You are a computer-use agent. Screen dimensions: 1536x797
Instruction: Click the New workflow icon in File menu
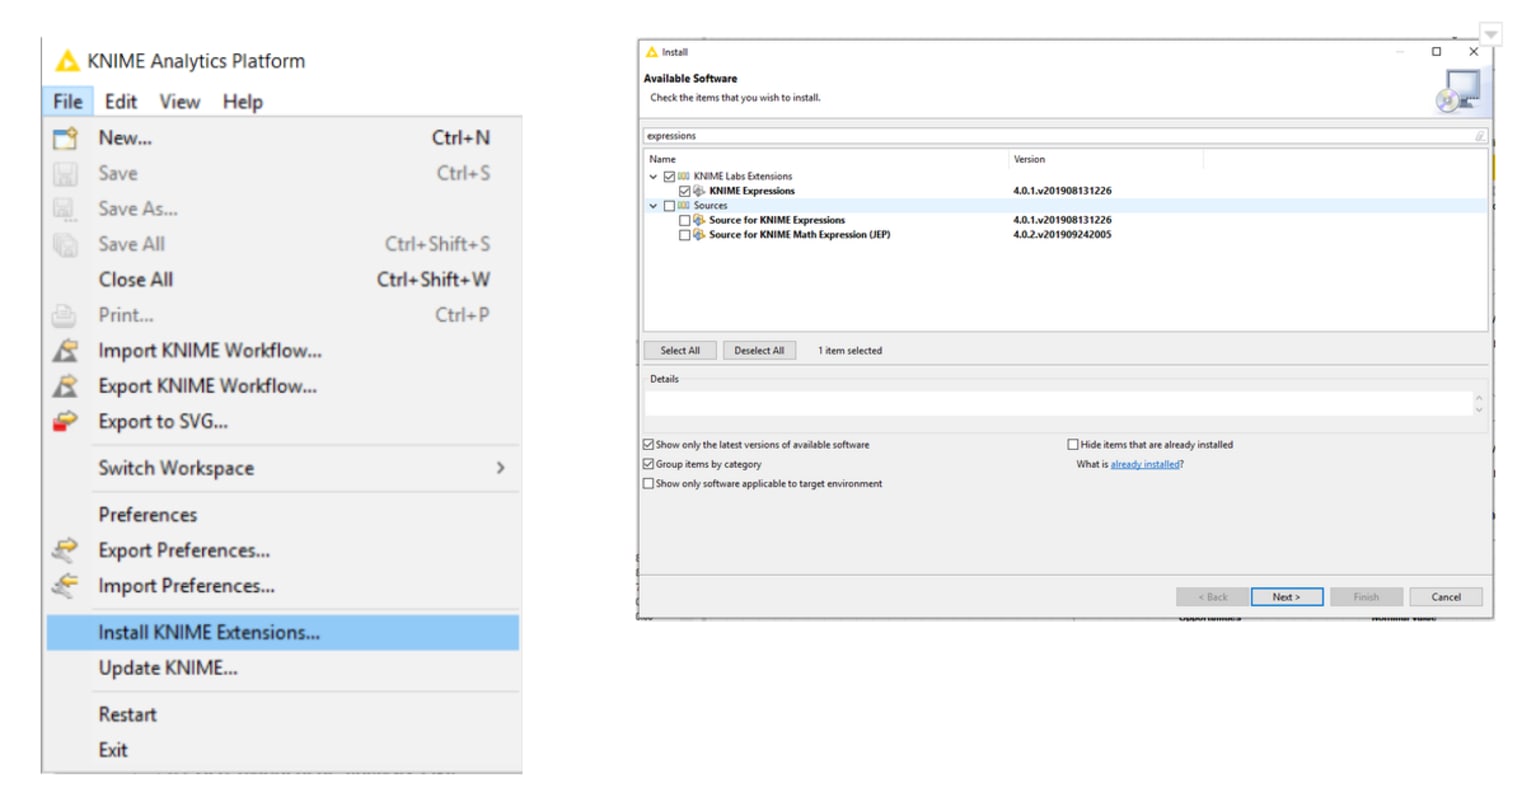pos(65,138)
